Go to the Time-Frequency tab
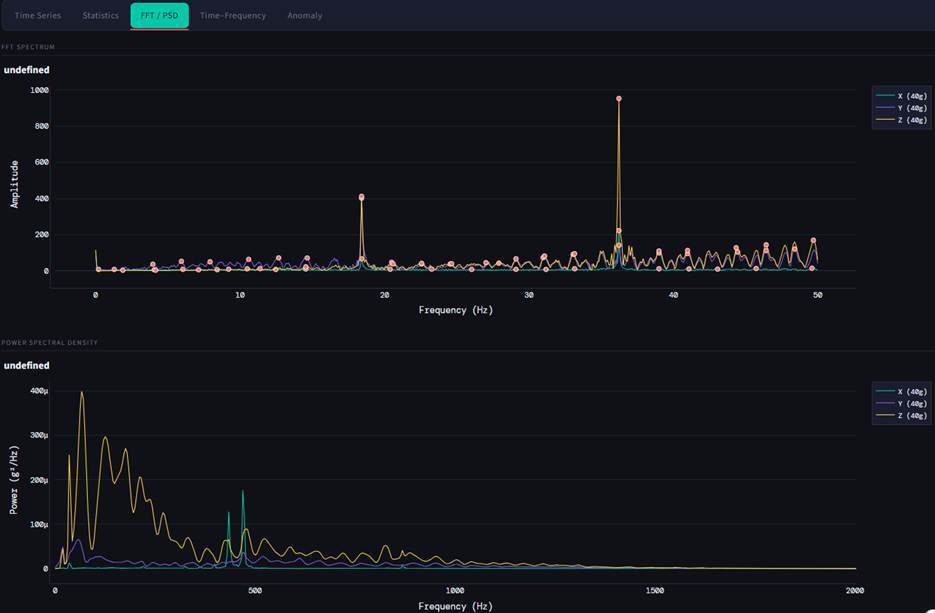The height and width of the screenshot is (613, 935). tap(233, 16)
